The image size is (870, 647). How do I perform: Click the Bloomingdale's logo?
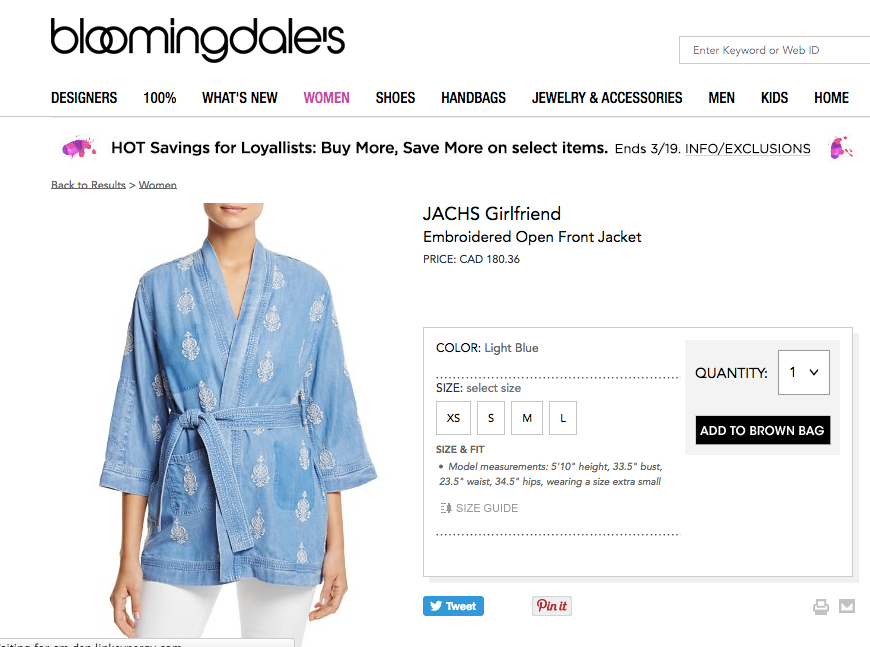[x=198, y=39]
